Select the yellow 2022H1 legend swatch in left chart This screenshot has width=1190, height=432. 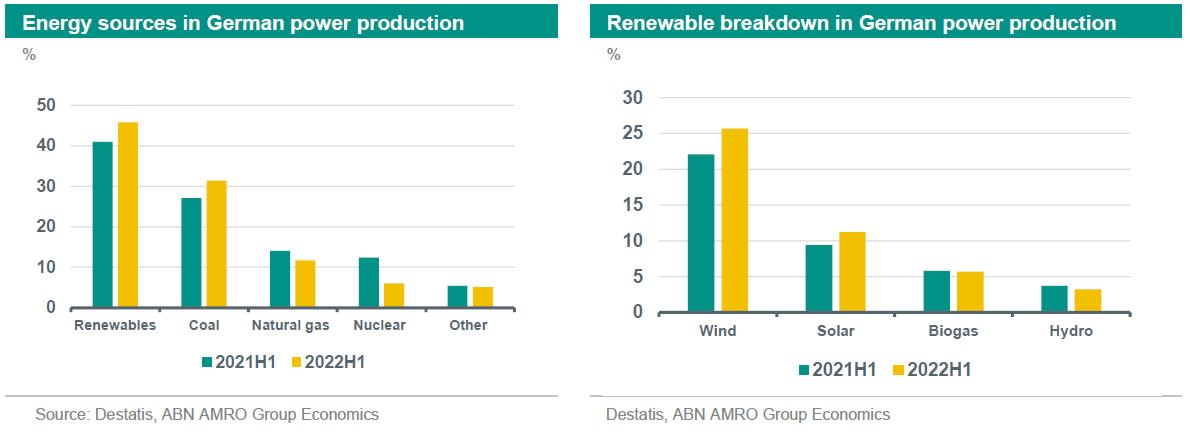coord(296,362)
